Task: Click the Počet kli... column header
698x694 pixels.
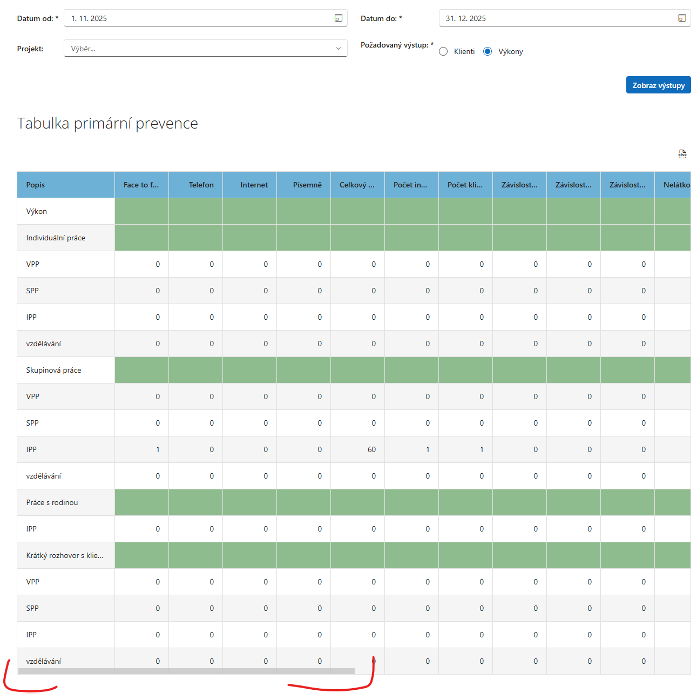Action: (x=465, y=185)
